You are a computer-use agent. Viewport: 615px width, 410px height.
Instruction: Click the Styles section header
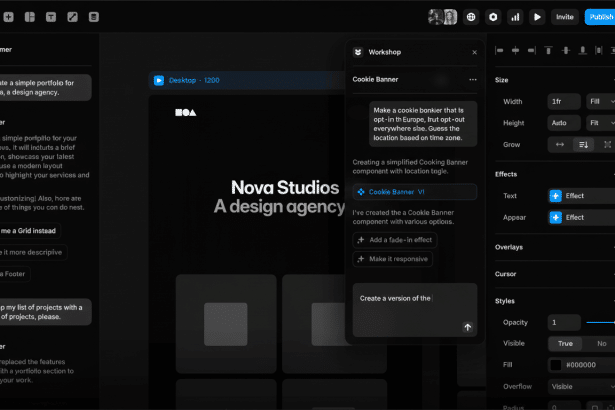click(x=505, y=301)
